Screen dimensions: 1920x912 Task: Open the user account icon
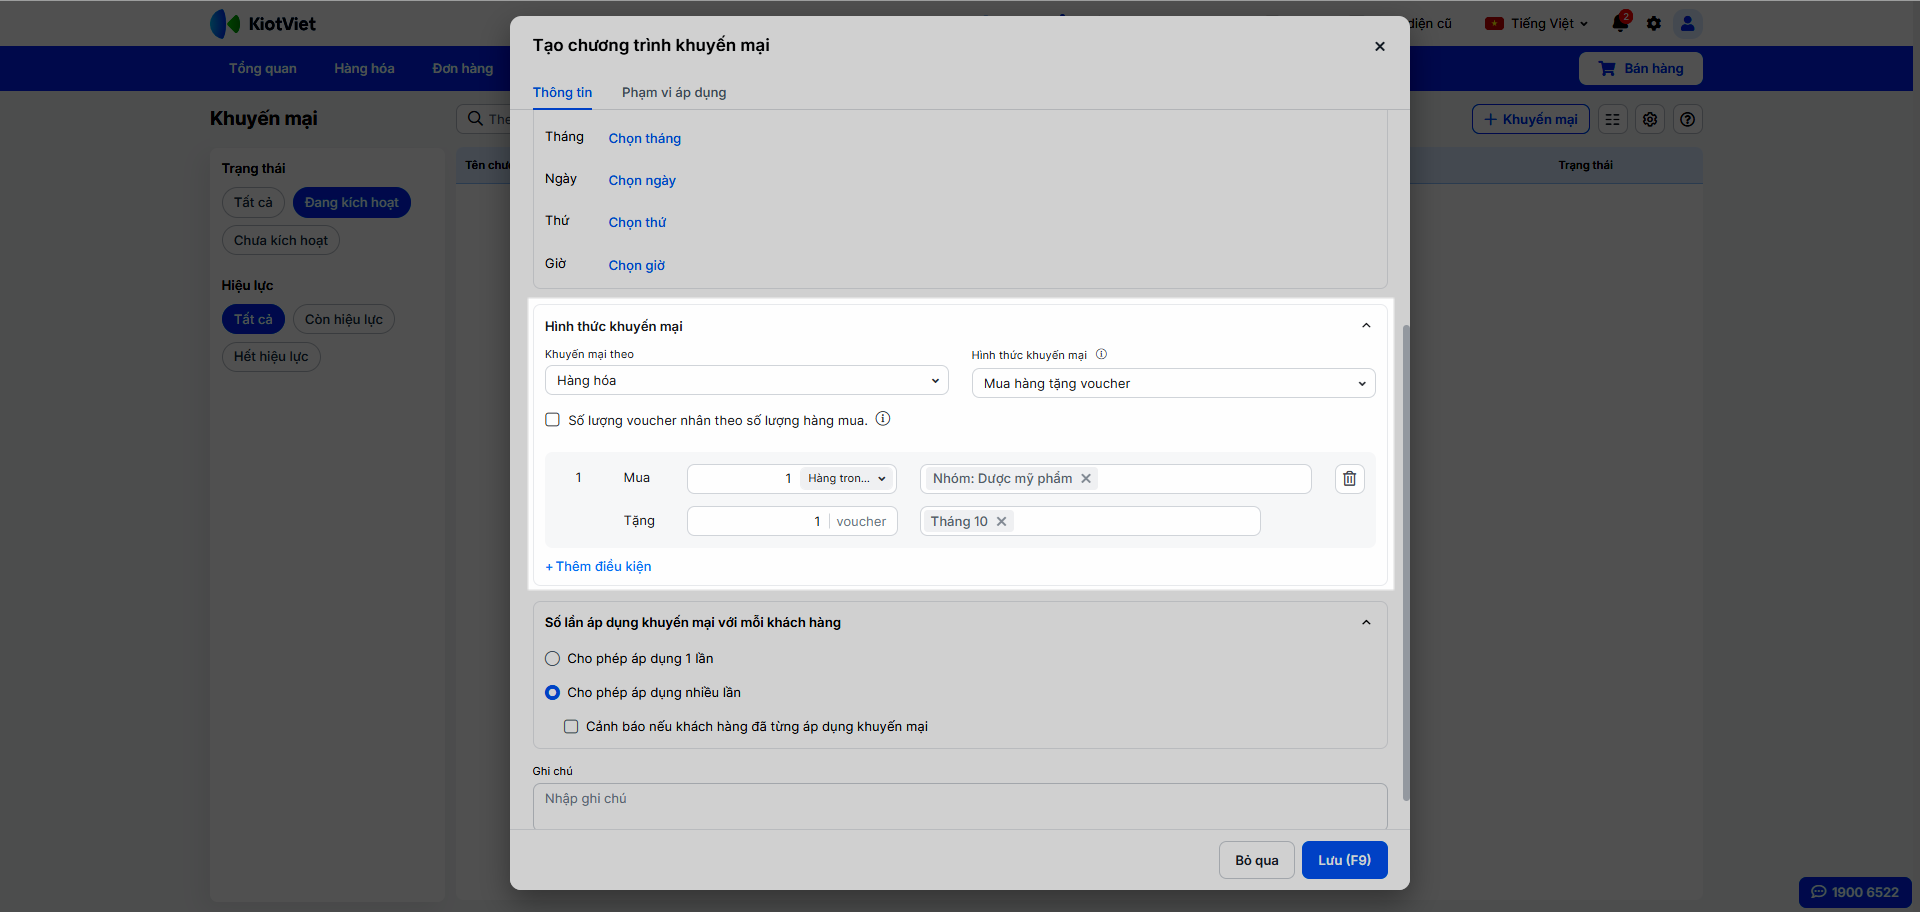click(1687, 23)
